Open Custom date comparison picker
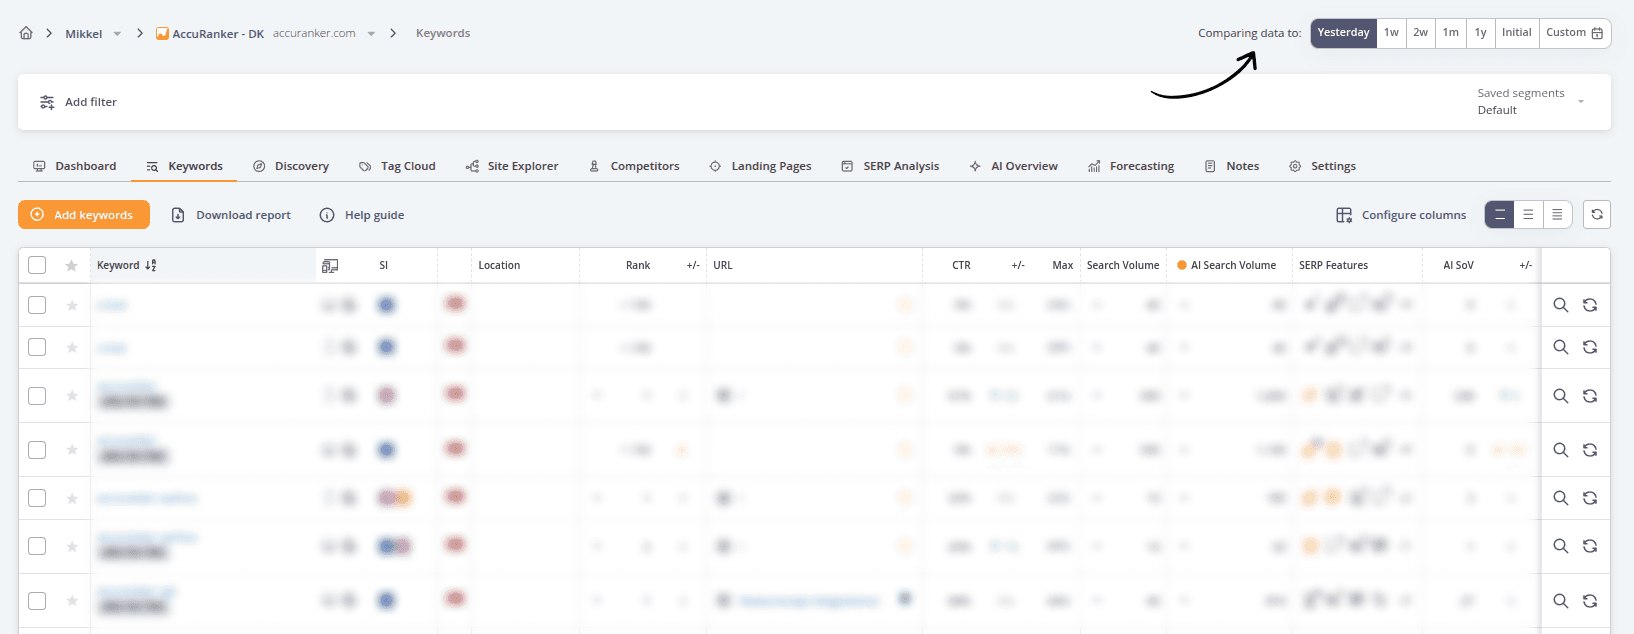Screen dimensions: 1634x634 pos(1575,33)
